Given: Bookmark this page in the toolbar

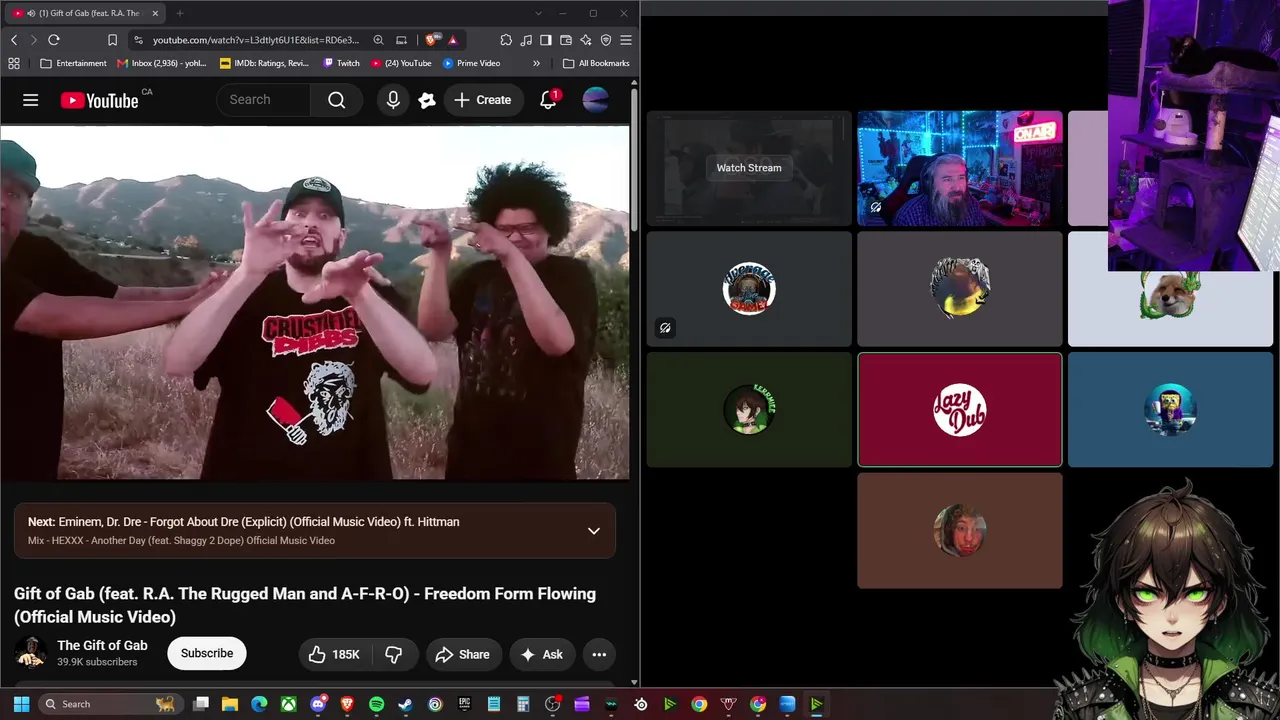Looking at the screenshot, I should coord(112,40).
